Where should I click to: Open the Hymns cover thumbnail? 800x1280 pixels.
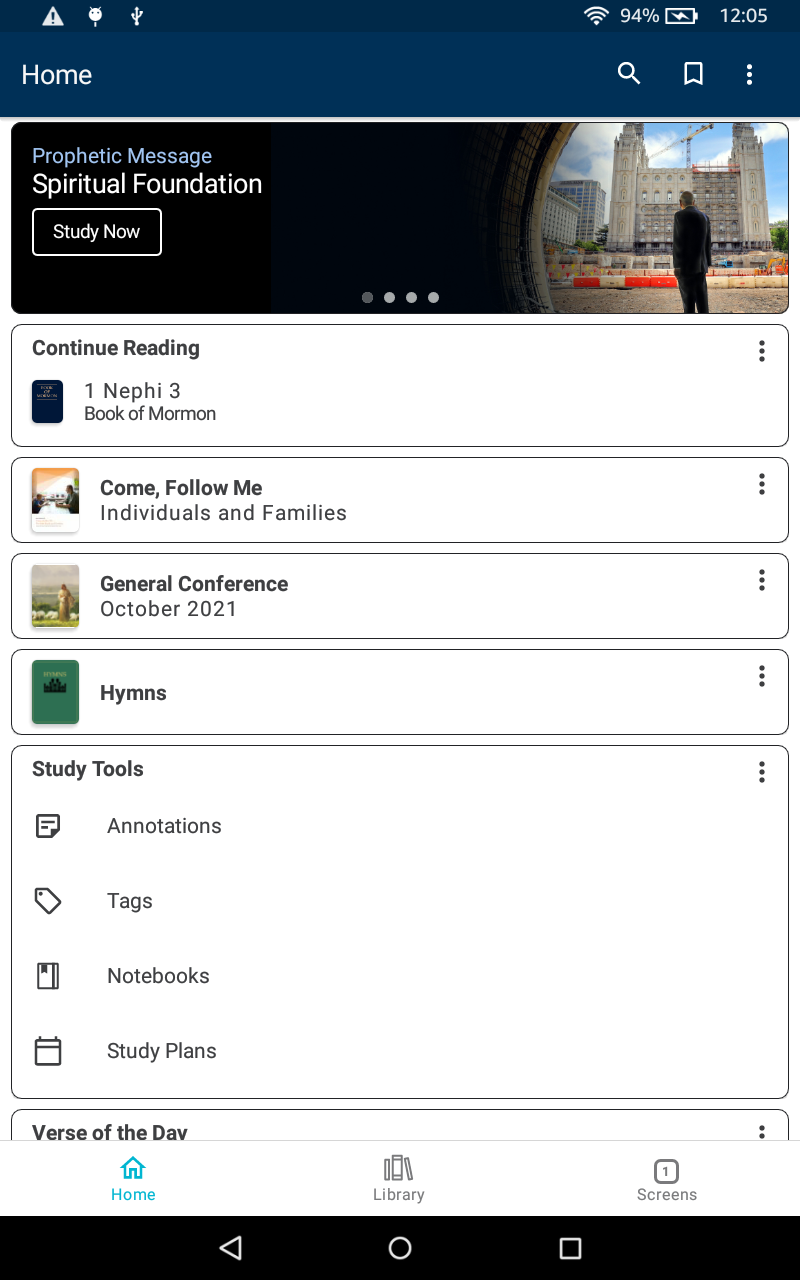point(54,691)
